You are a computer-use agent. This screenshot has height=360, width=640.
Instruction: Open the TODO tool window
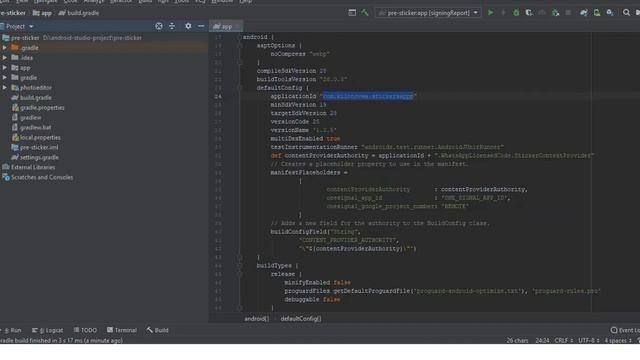pos(85,330)
